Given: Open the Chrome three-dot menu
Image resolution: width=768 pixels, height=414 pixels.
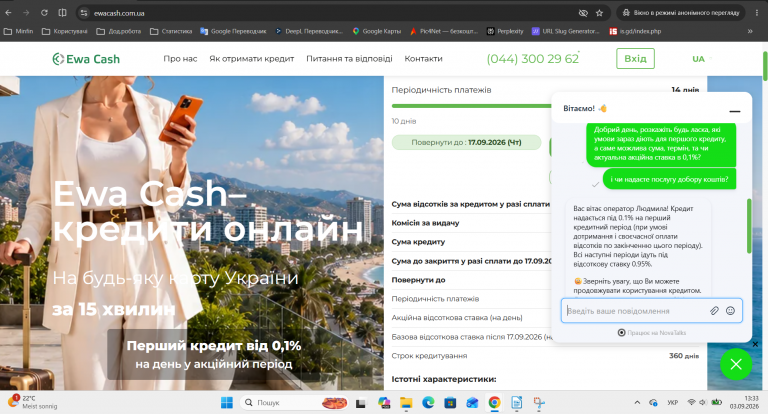Looking at the screenshot, I should [757, 13].
